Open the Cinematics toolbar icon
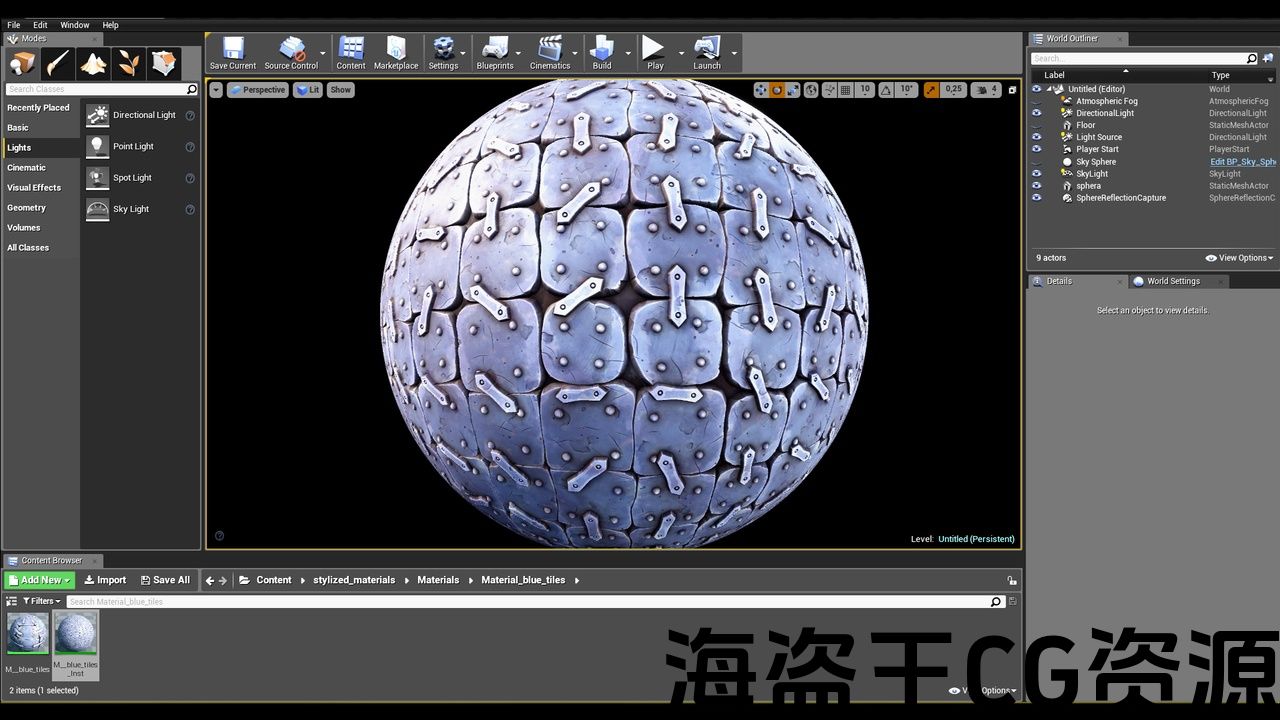Screen dimensions: 1280x720 tap(549, 53)
